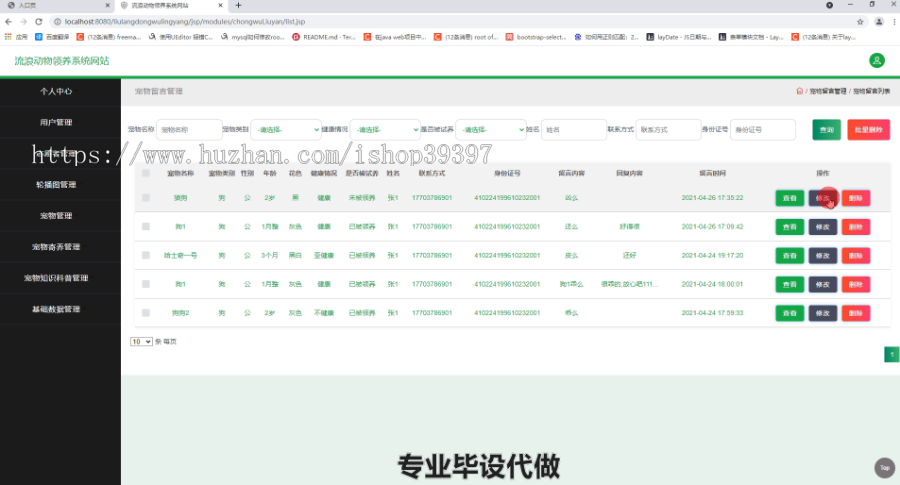Open the 应用 apps bookmark icon
900x485 pixels.
coord(16,37)
